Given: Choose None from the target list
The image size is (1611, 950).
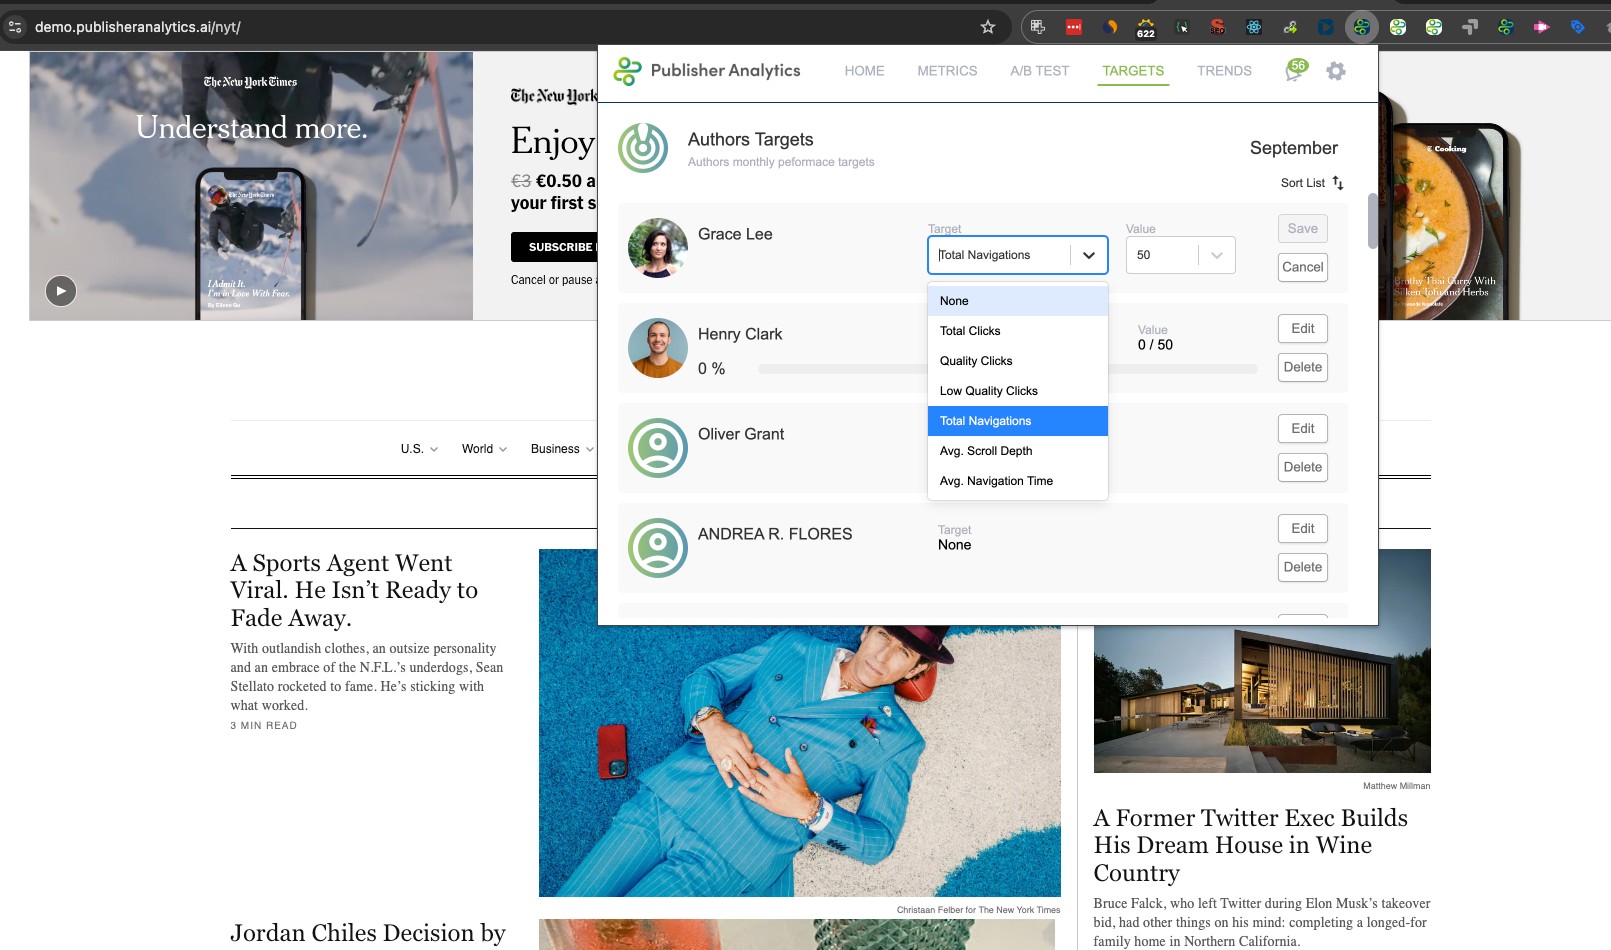Looking at the screenshot, I should tap(1018, 301).
